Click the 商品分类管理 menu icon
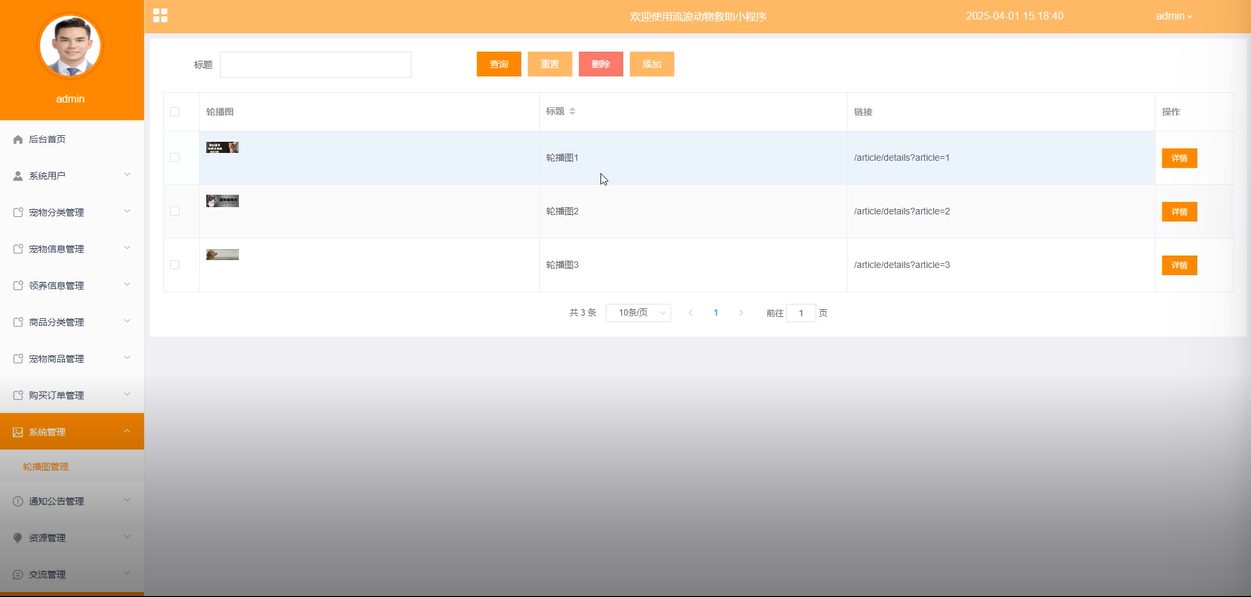This screenshot has width=1251, height=597. [18, 322]
